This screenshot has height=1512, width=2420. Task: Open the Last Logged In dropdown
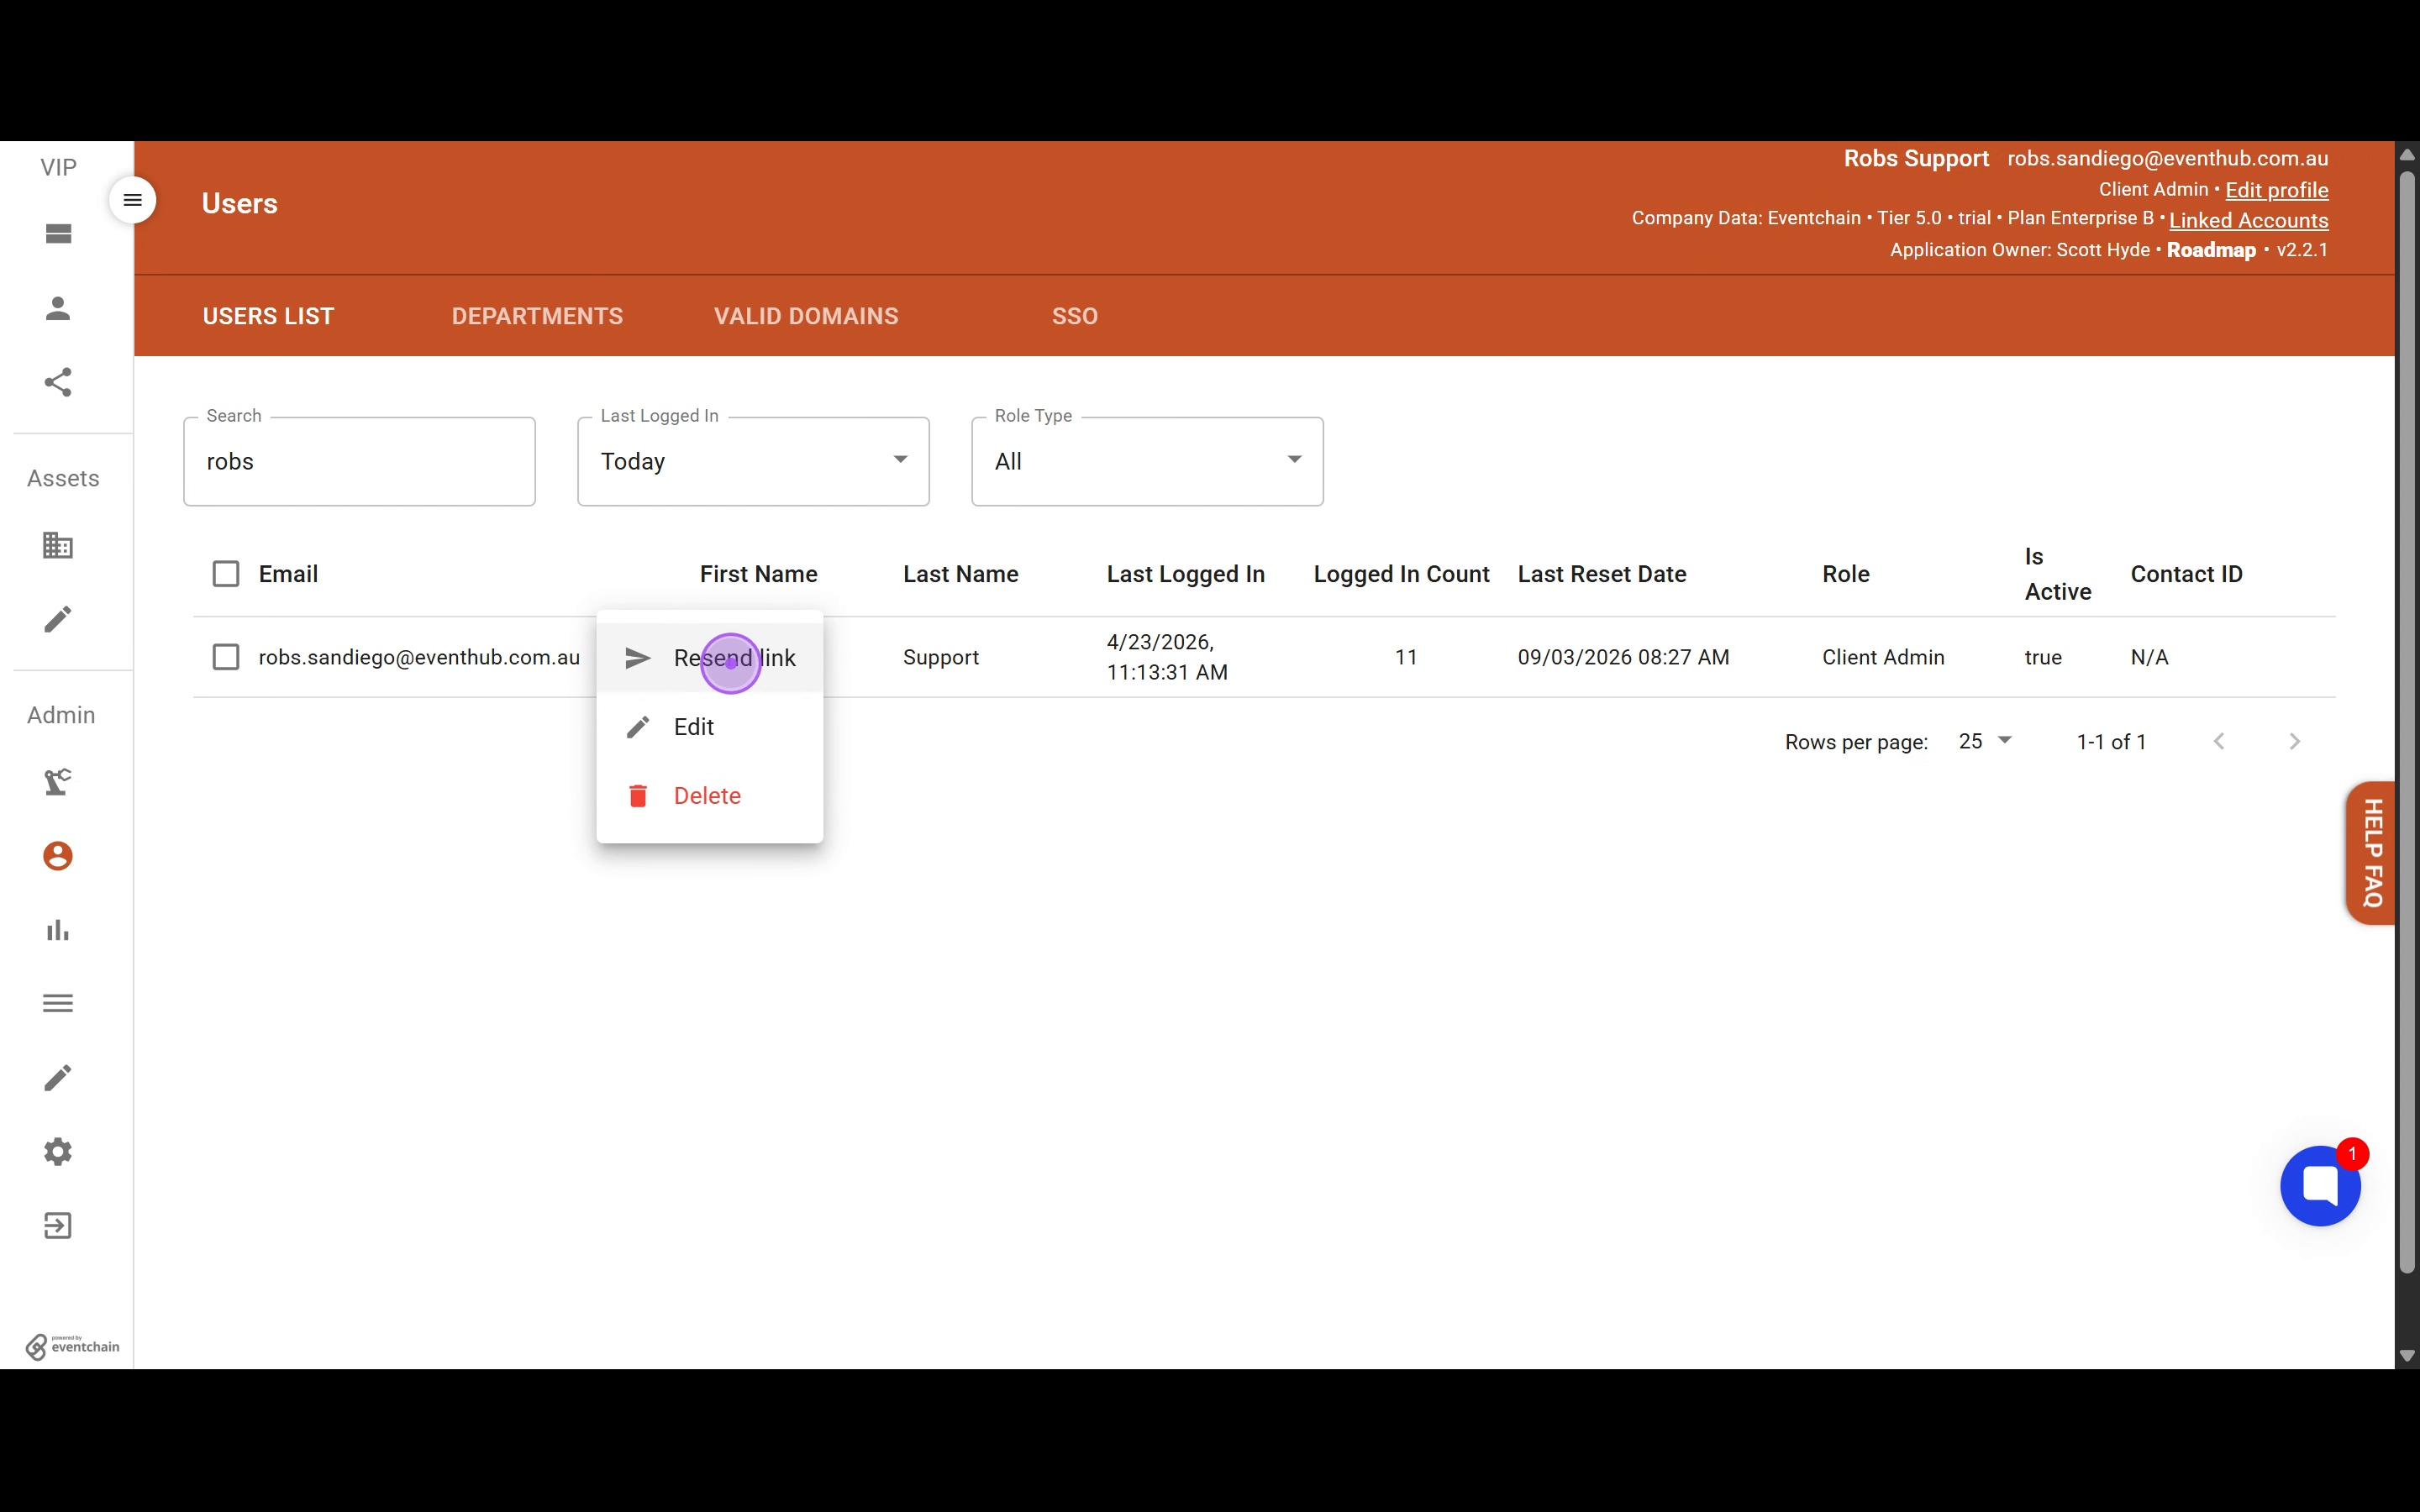tap(753, 461)
